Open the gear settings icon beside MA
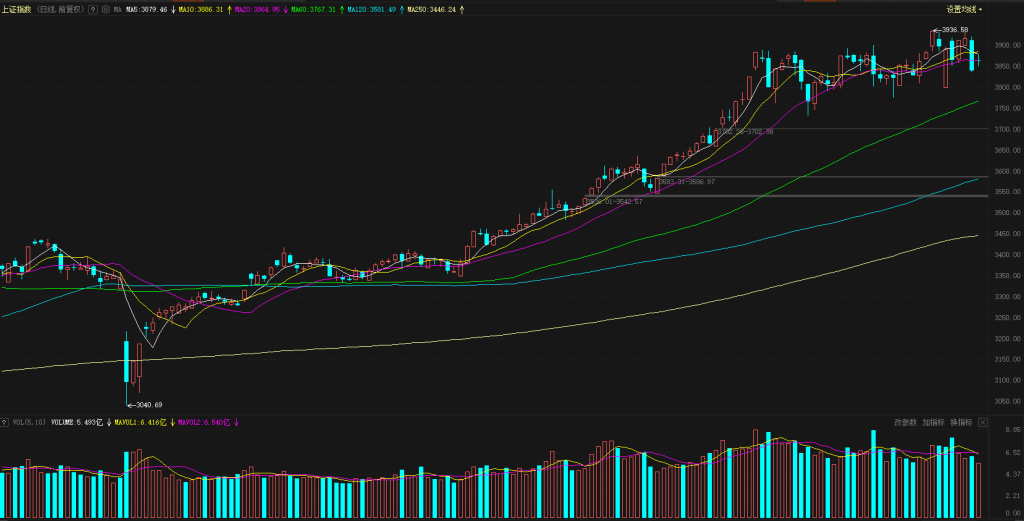This screenshot has width=1024, height=521. click(105, 9)
